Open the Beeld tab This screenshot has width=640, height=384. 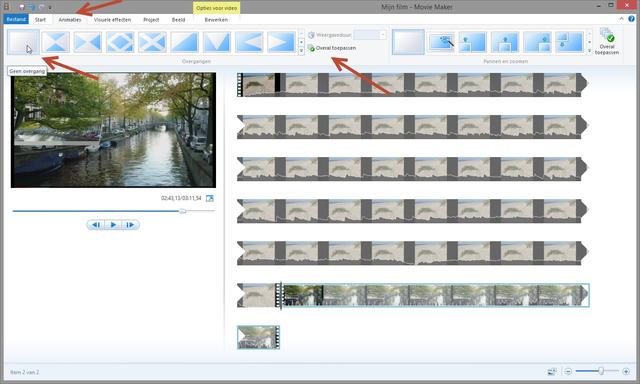(x=178, y=19)
